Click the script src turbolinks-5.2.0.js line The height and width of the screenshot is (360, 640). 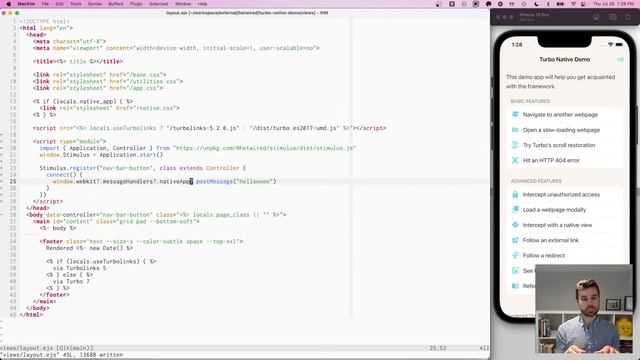pyautogui.click(x=209, y=128)
